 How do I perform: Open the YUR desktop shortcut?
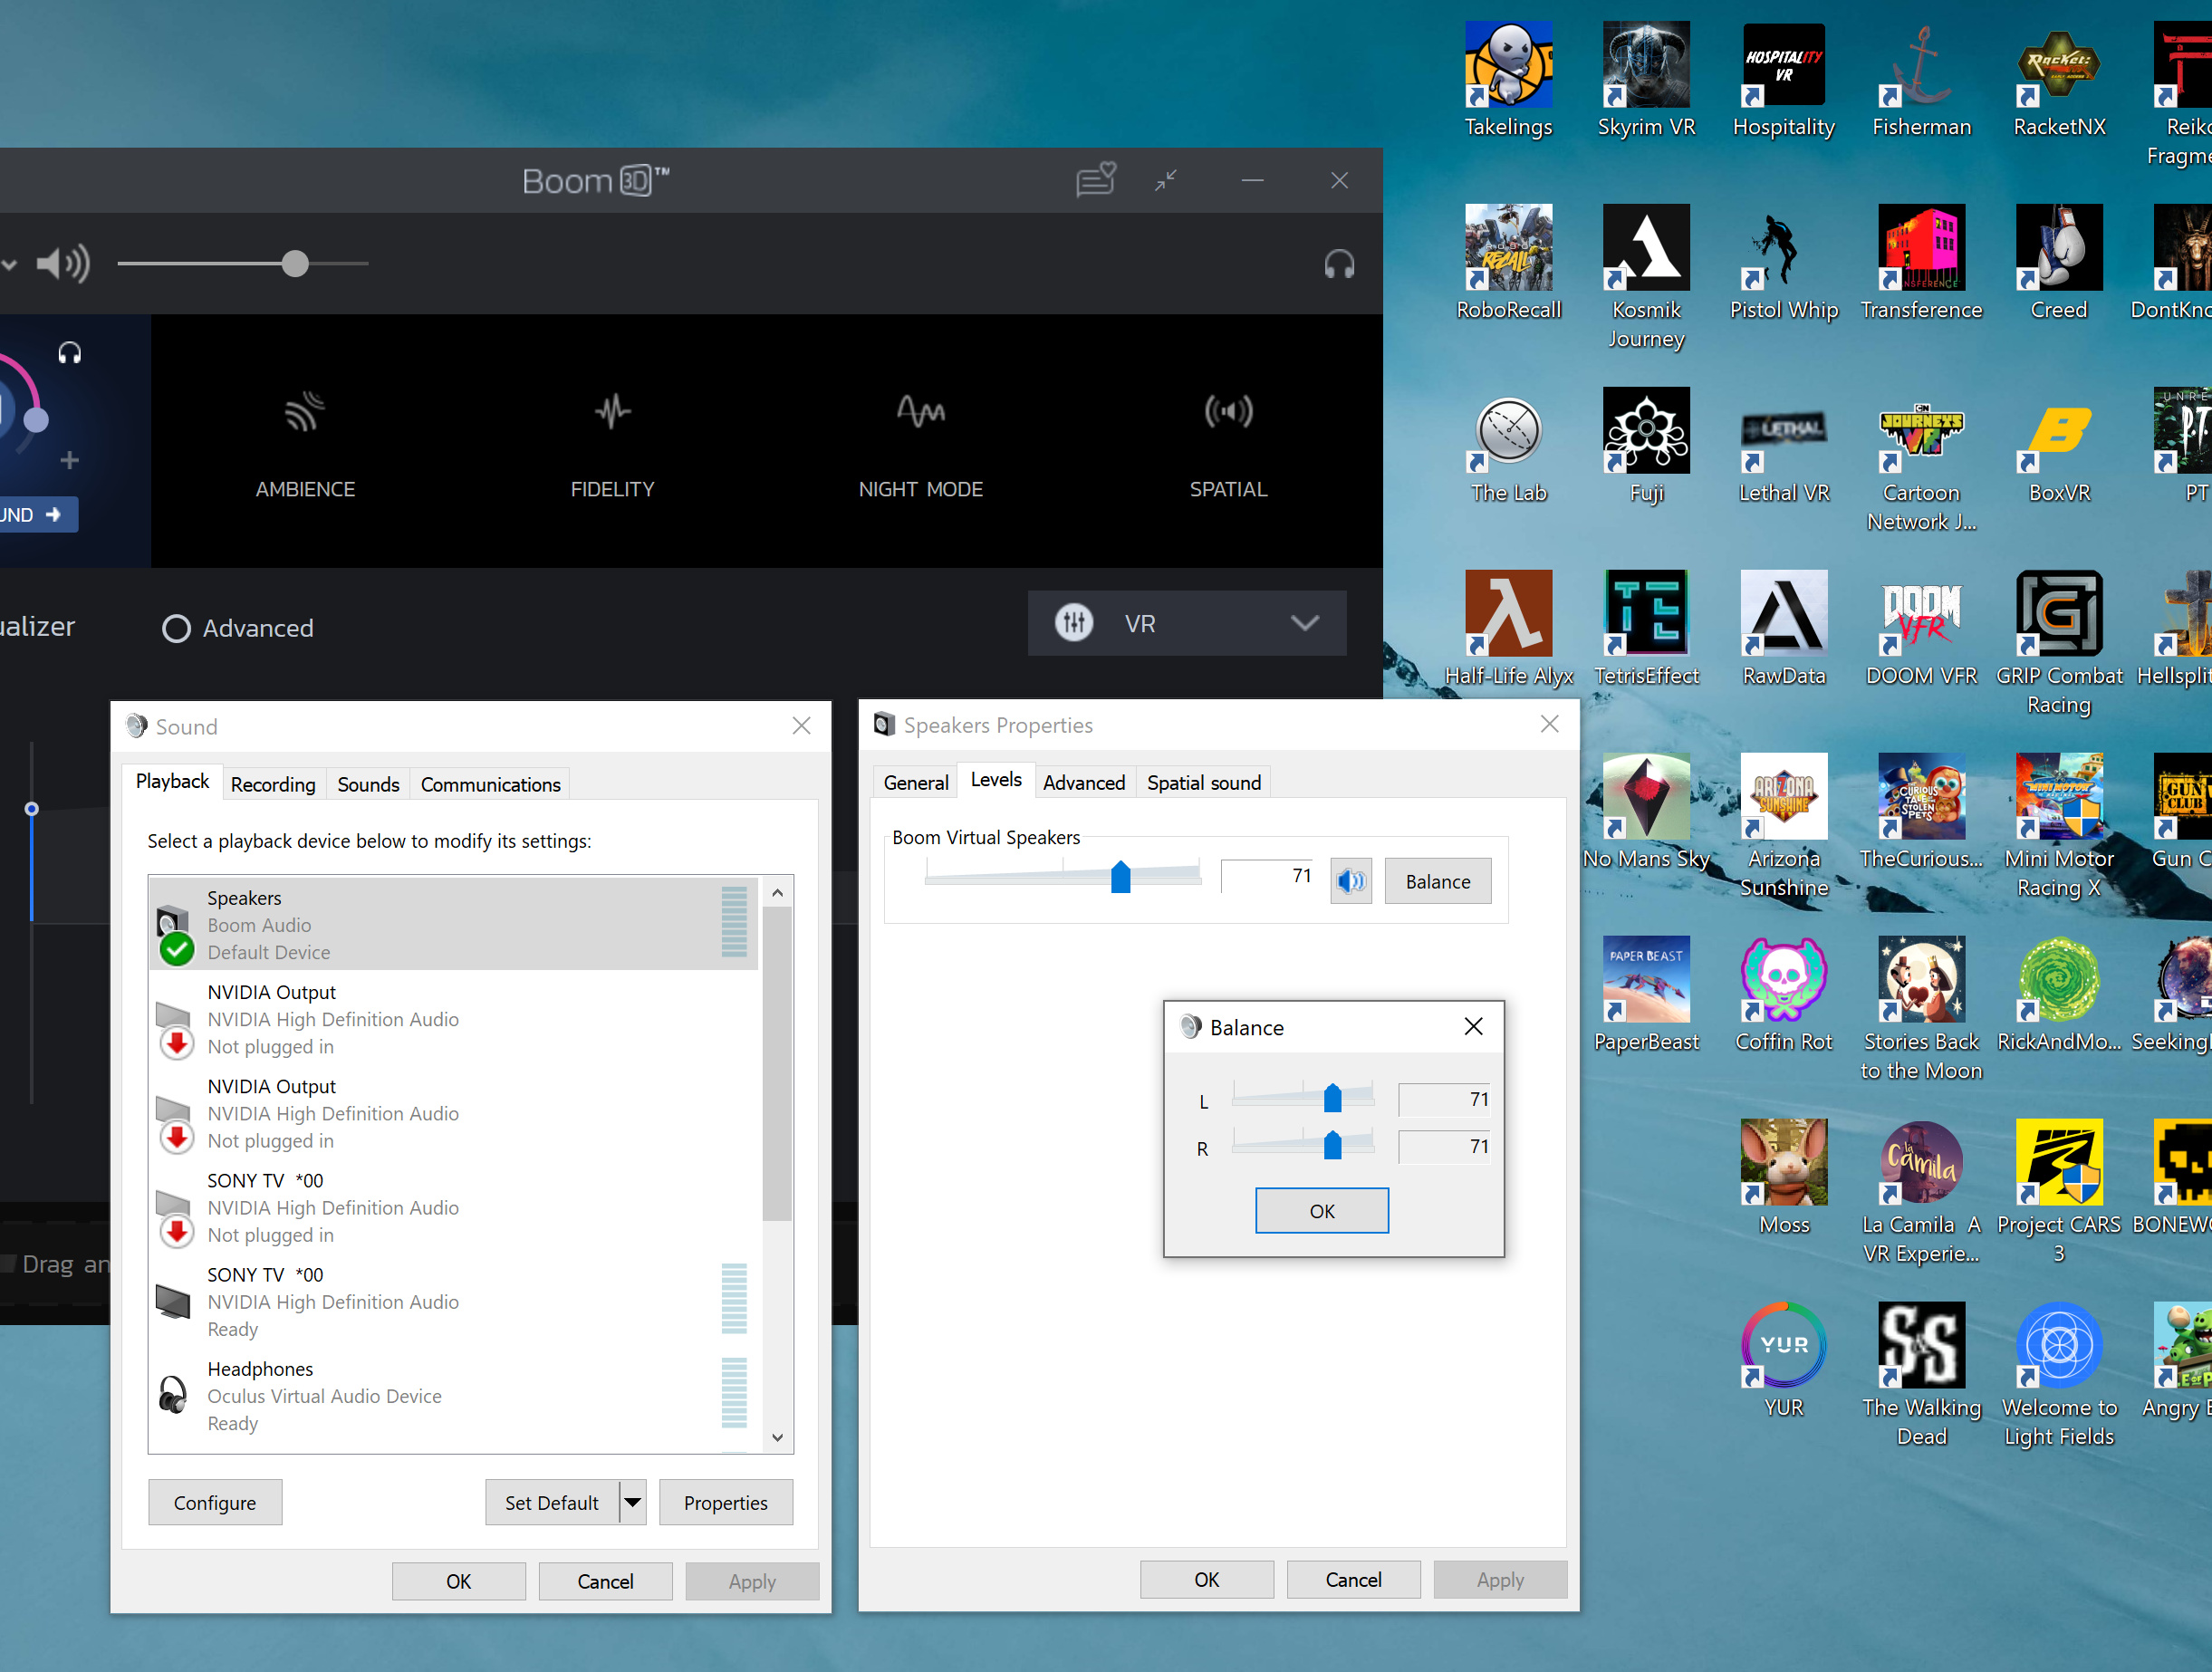[1783, 1360]
